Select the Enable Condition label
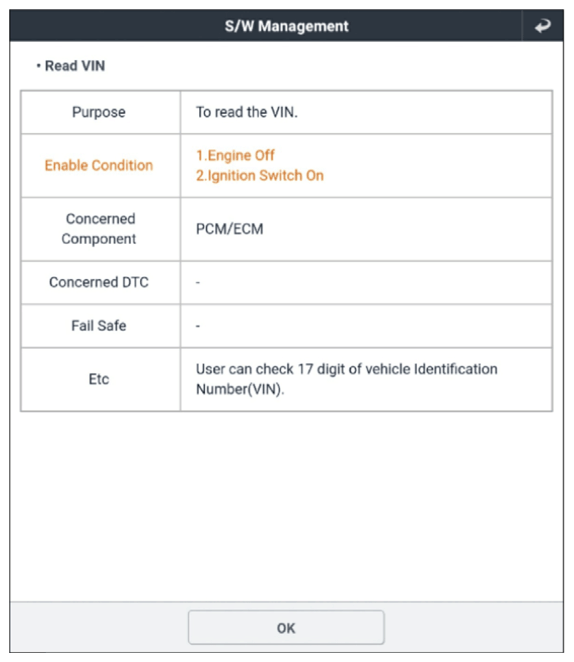 click(x=99, y=166)
